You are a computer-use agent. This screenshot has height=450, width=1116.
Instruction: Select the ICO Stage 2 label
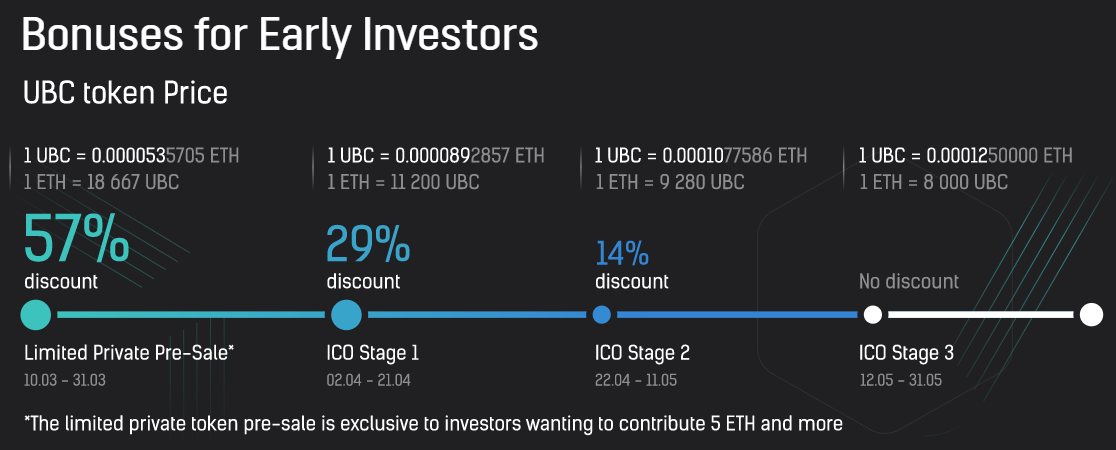pyautogui.click(x=642, y=353)
